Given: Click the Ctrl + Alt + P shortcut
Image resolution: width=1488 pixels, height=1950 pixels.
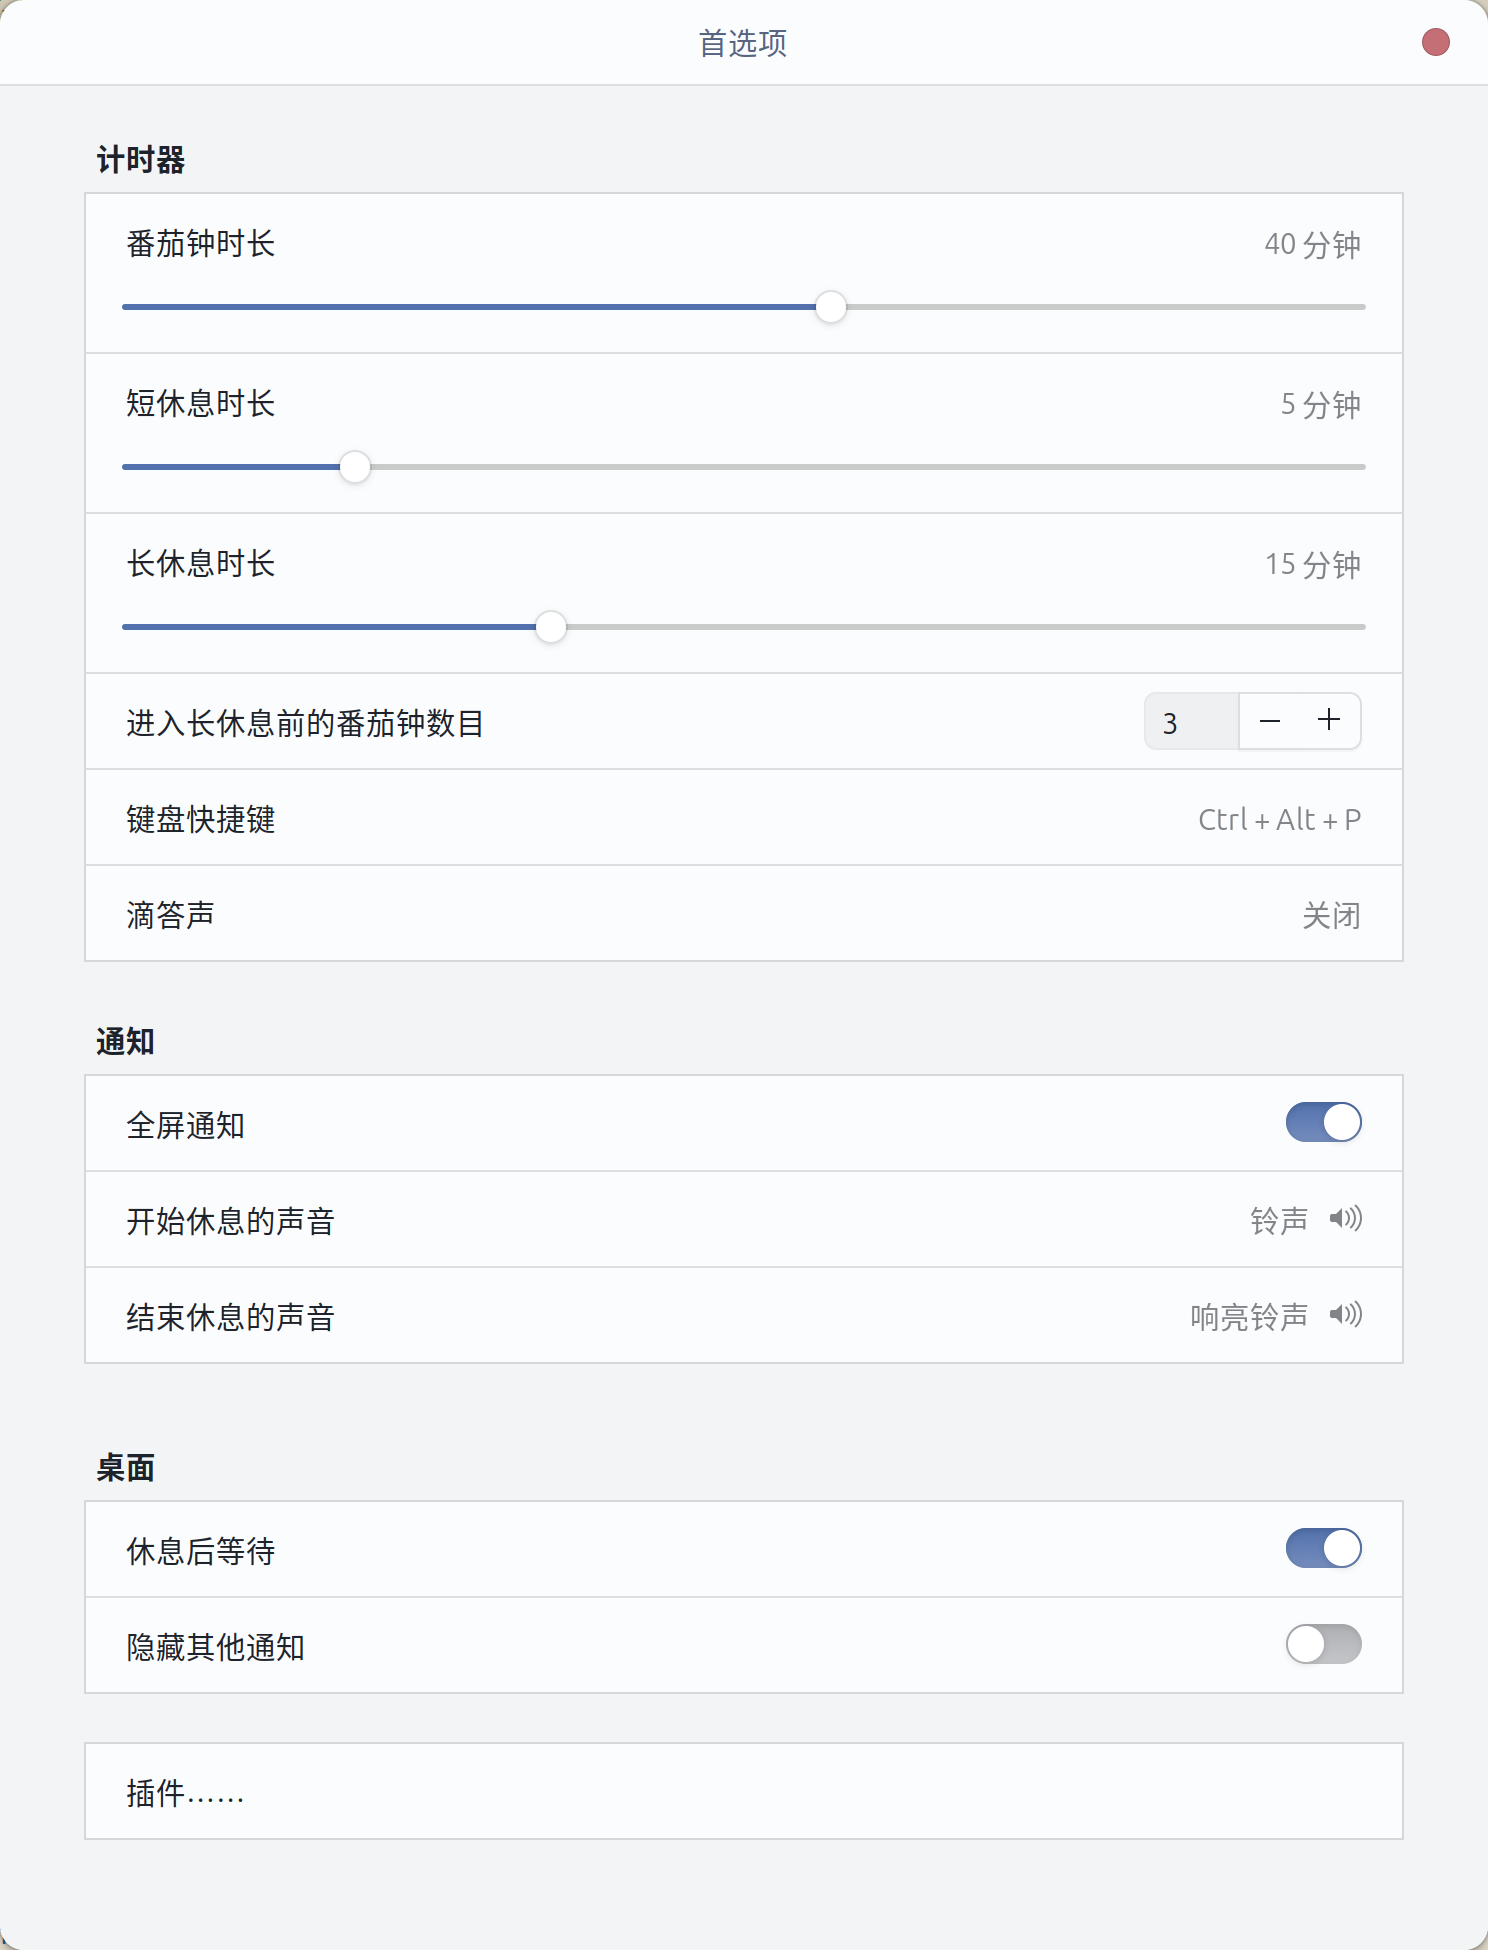Looking at the screenshot, I should tap(1279, 820).
